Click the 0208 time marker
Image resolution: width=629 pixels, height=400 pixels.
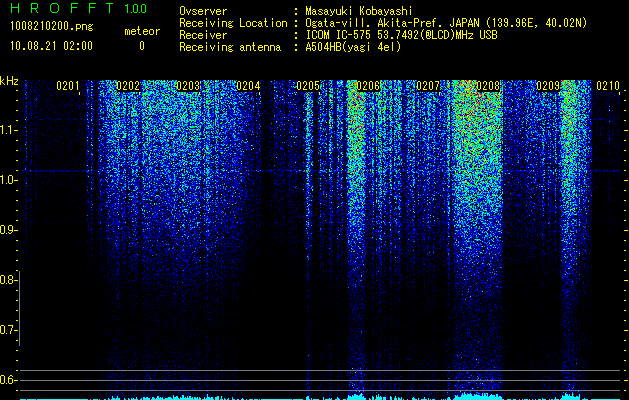488,86
